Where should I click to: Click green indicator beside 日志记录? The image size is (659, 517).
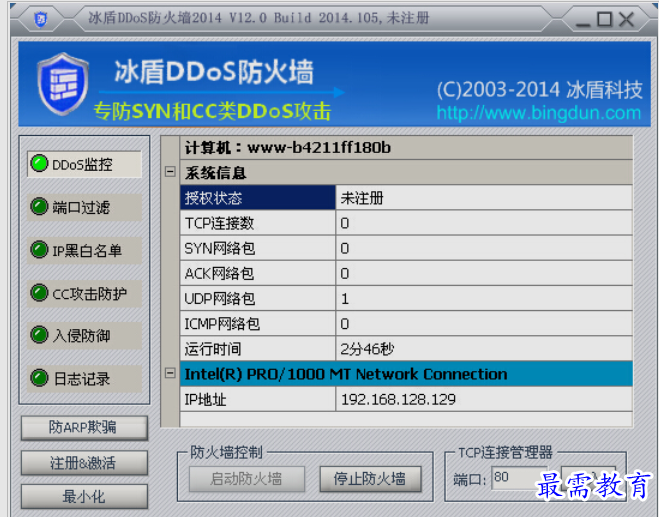coord(40,378)
